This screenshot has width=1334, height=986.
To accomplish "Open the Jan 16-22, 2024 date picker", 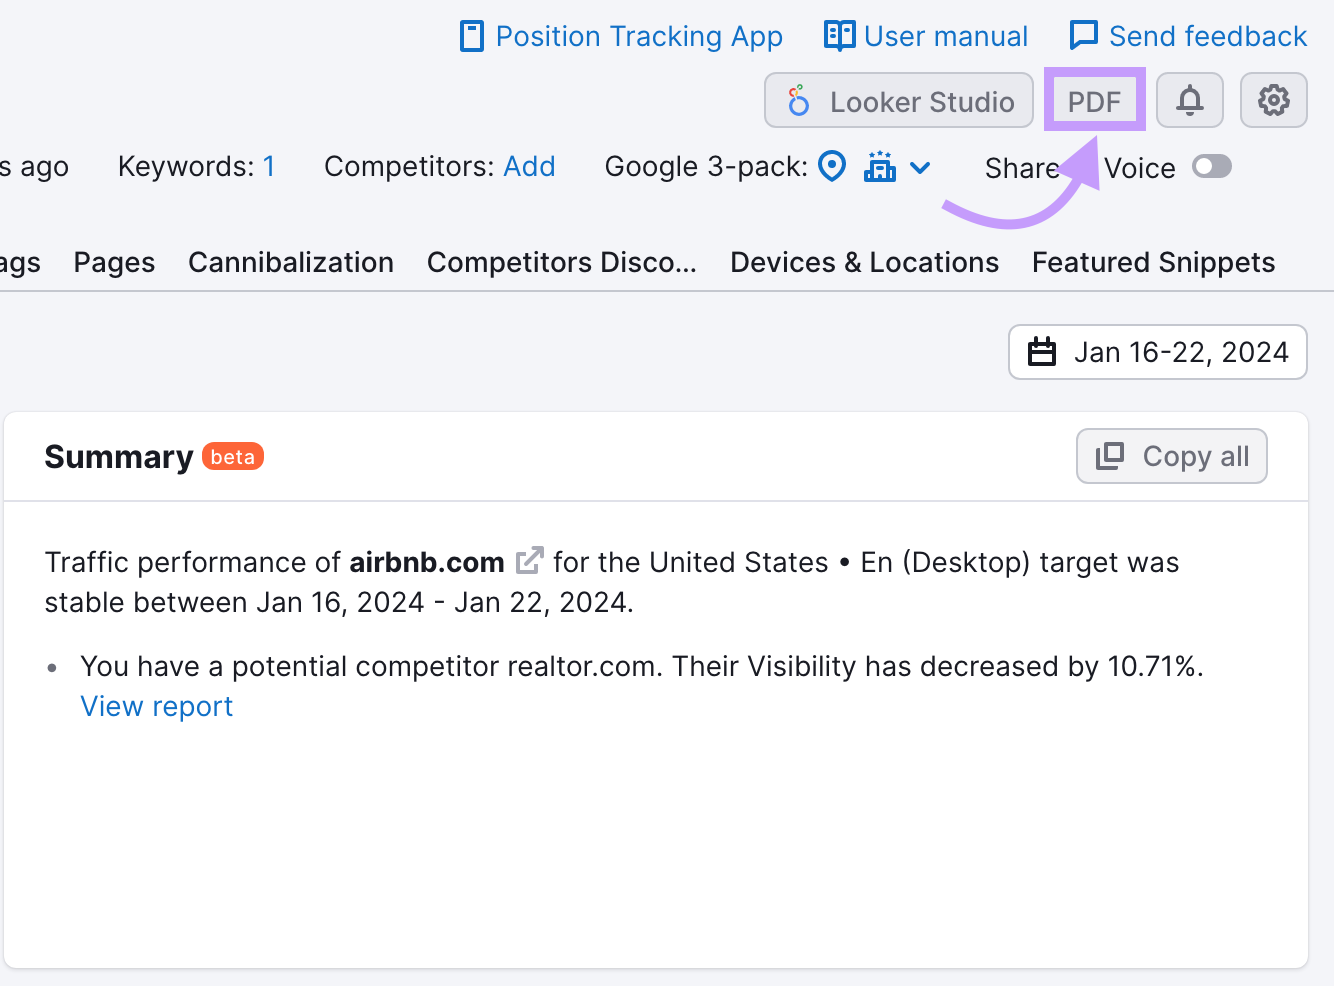I will [1157, 352].
